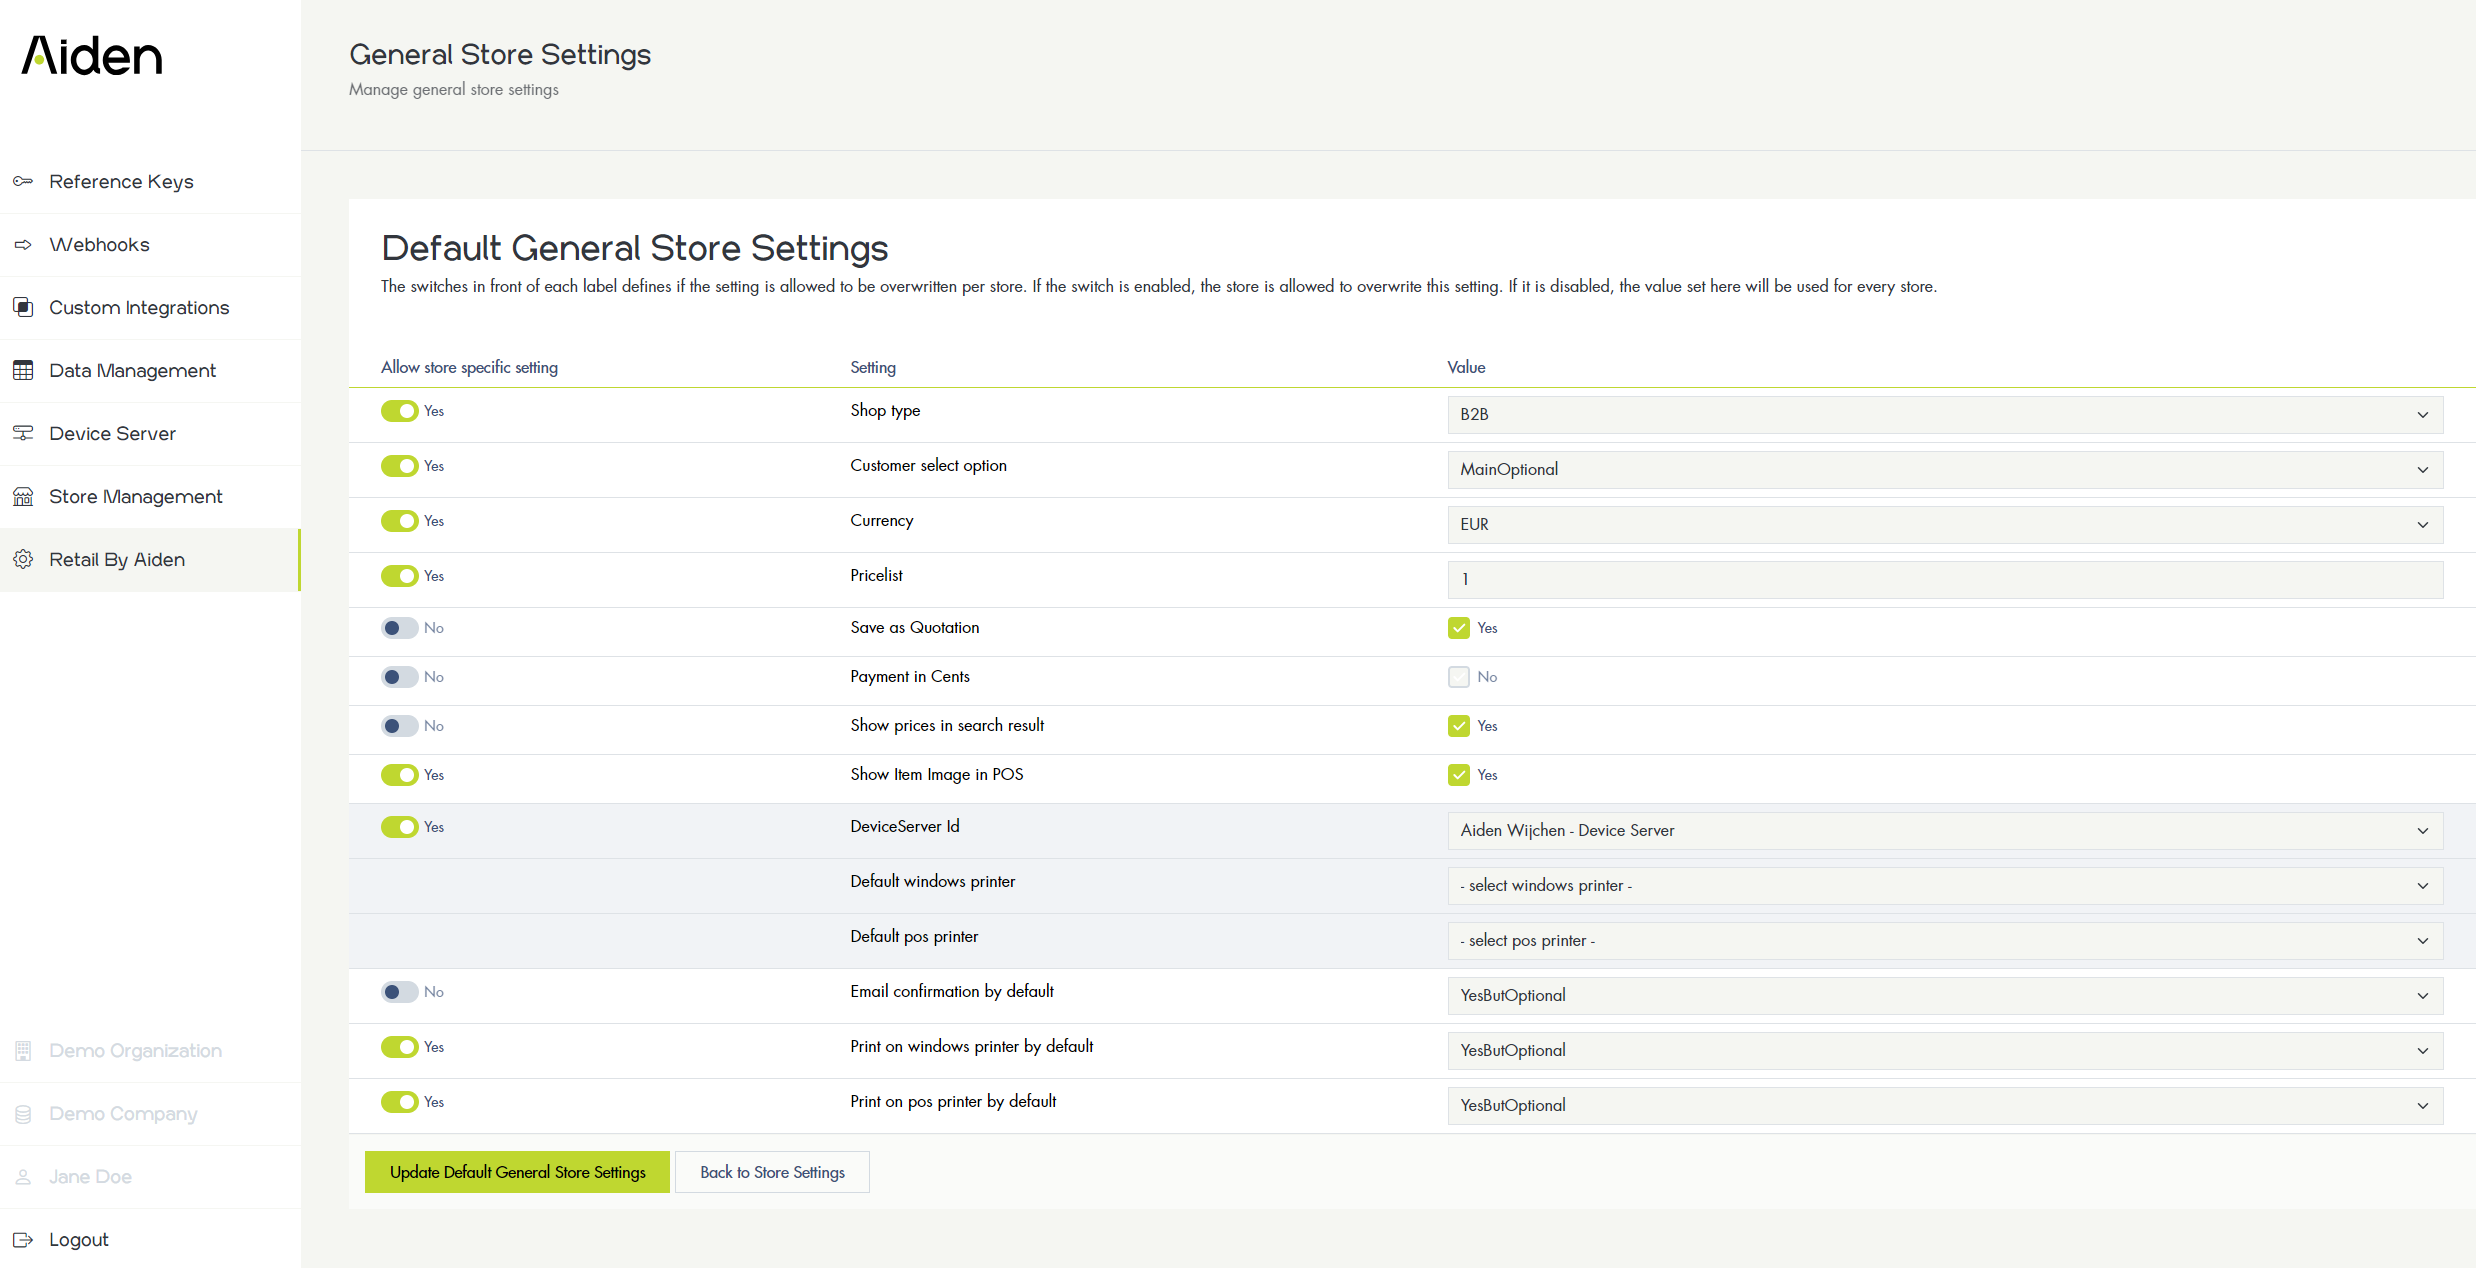Click the Retail By Aiden gear icon
Screen dimensions: 2476x1268
click(23, 559)
